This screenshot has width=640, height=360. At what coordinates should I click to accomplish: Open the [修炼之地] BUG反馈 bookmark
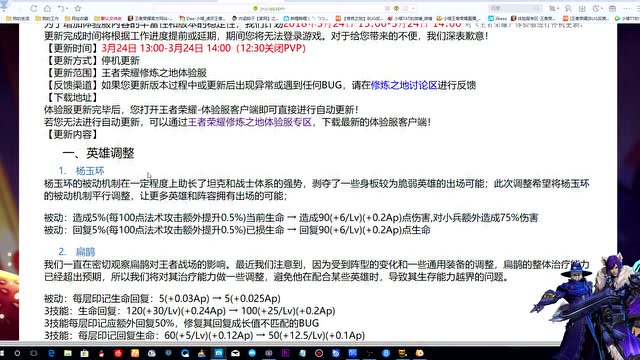[x=359, y=18]
